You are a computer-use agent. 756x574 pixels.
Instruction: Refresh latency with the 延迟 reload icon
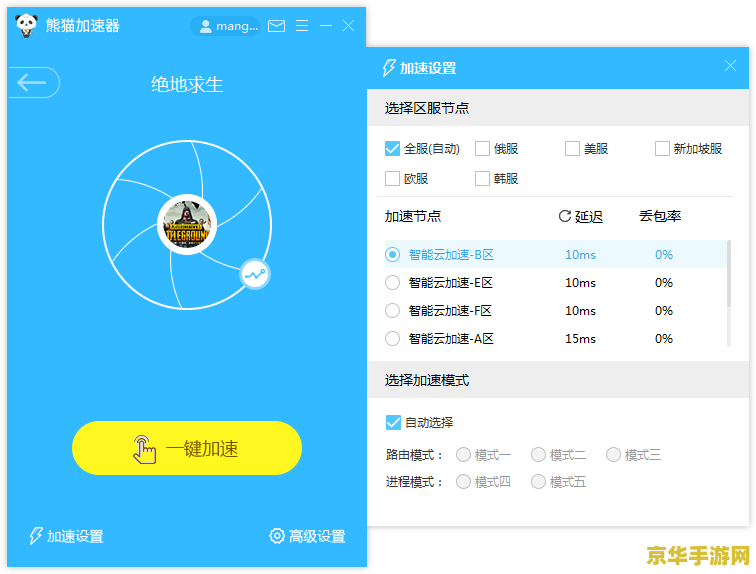click(x=565, y=216)
